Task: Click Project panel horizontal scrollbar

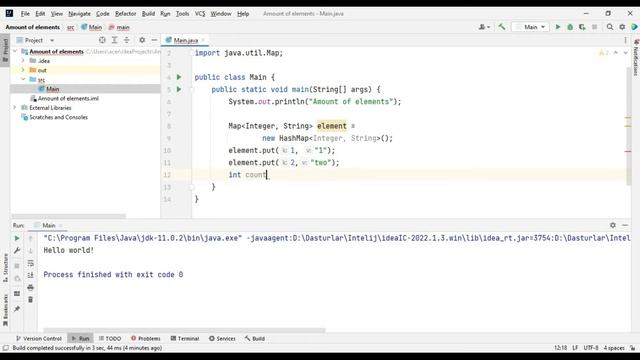Action: [x=69, y=216]
